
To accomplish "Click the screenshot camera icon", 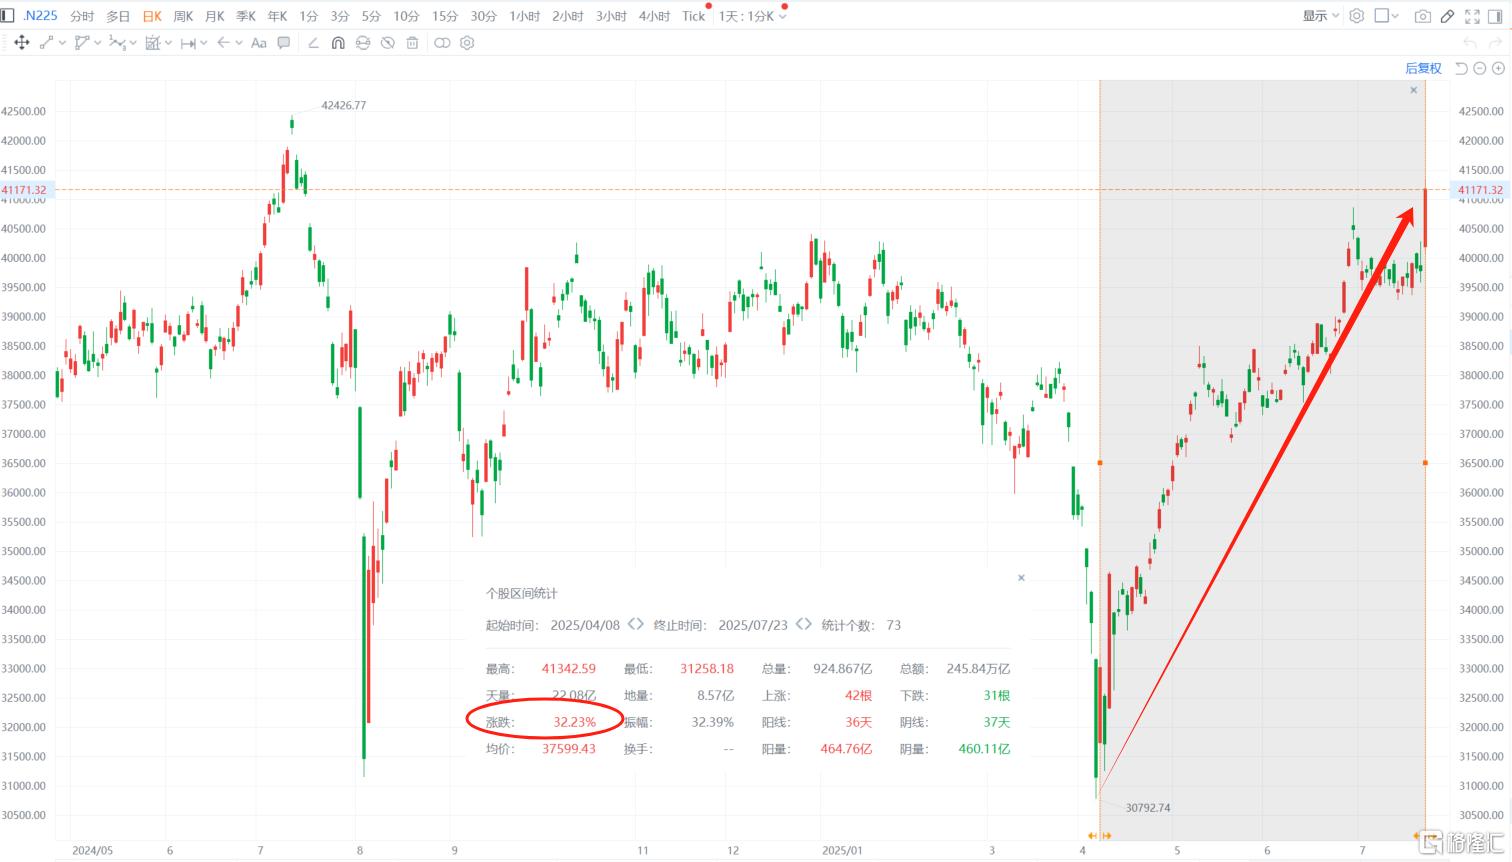I will coord(1422,16).
